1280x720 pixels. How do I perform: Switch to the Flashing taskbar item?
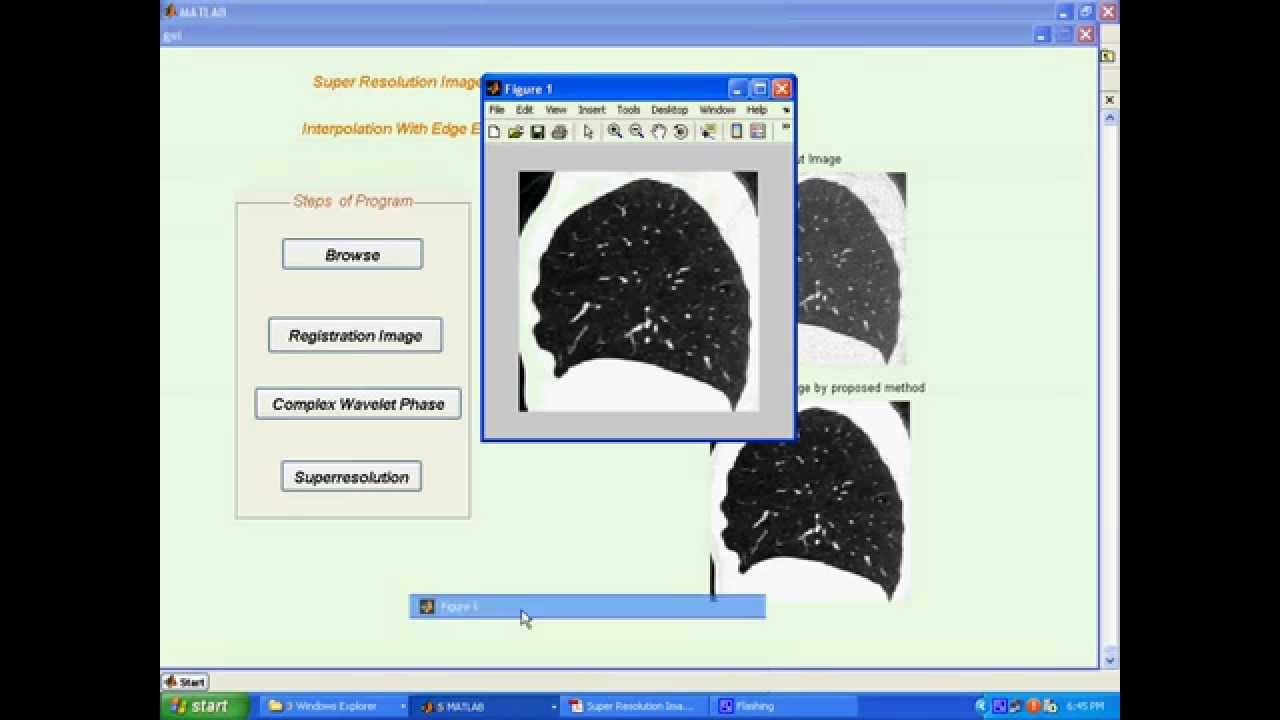[x=784, y=706]
